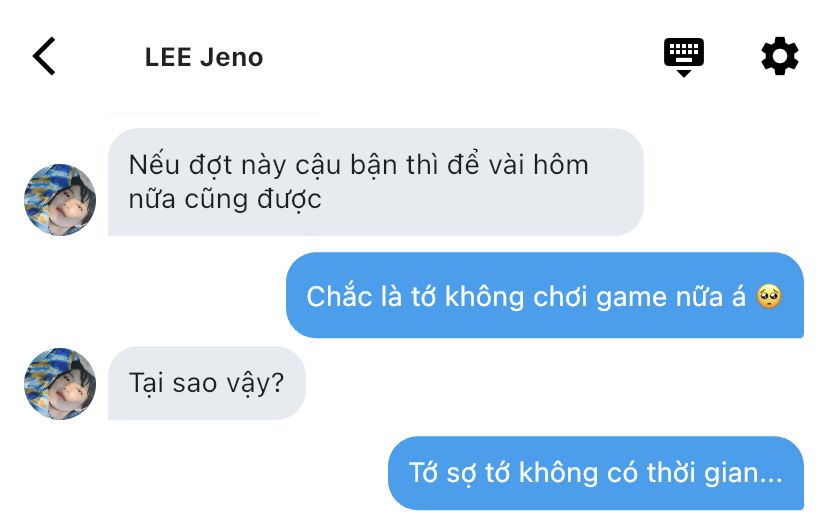Open the LEE Jeno contact header

click(204, 57)
